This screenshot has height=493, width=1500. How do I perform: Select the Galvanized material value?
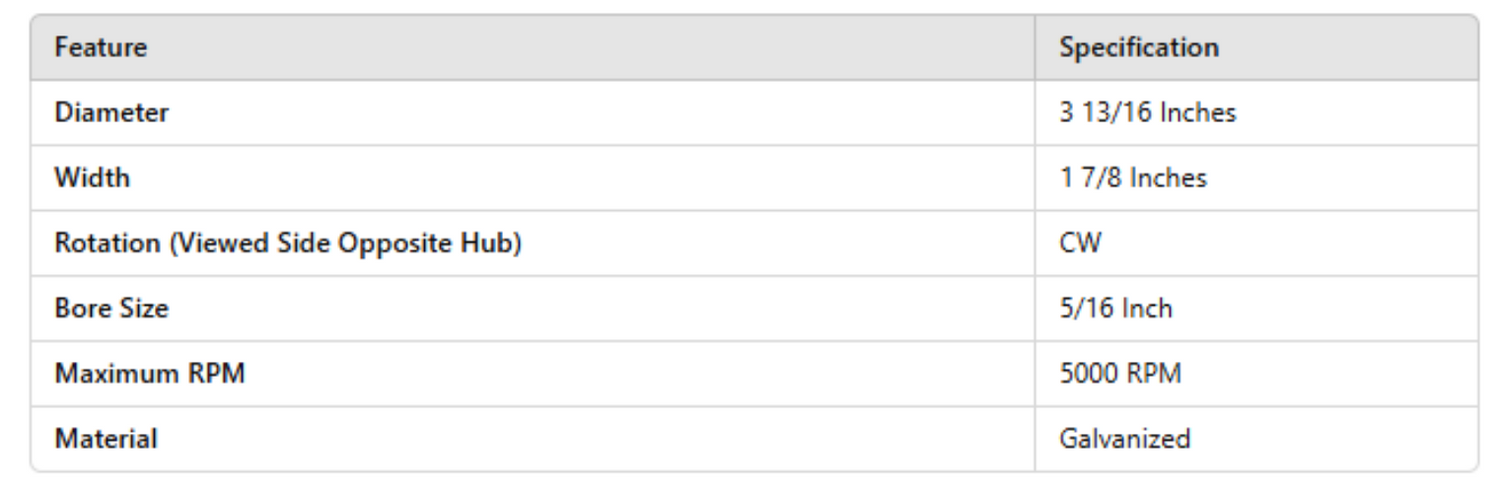pyautogui.click(x=1125, y=439)
